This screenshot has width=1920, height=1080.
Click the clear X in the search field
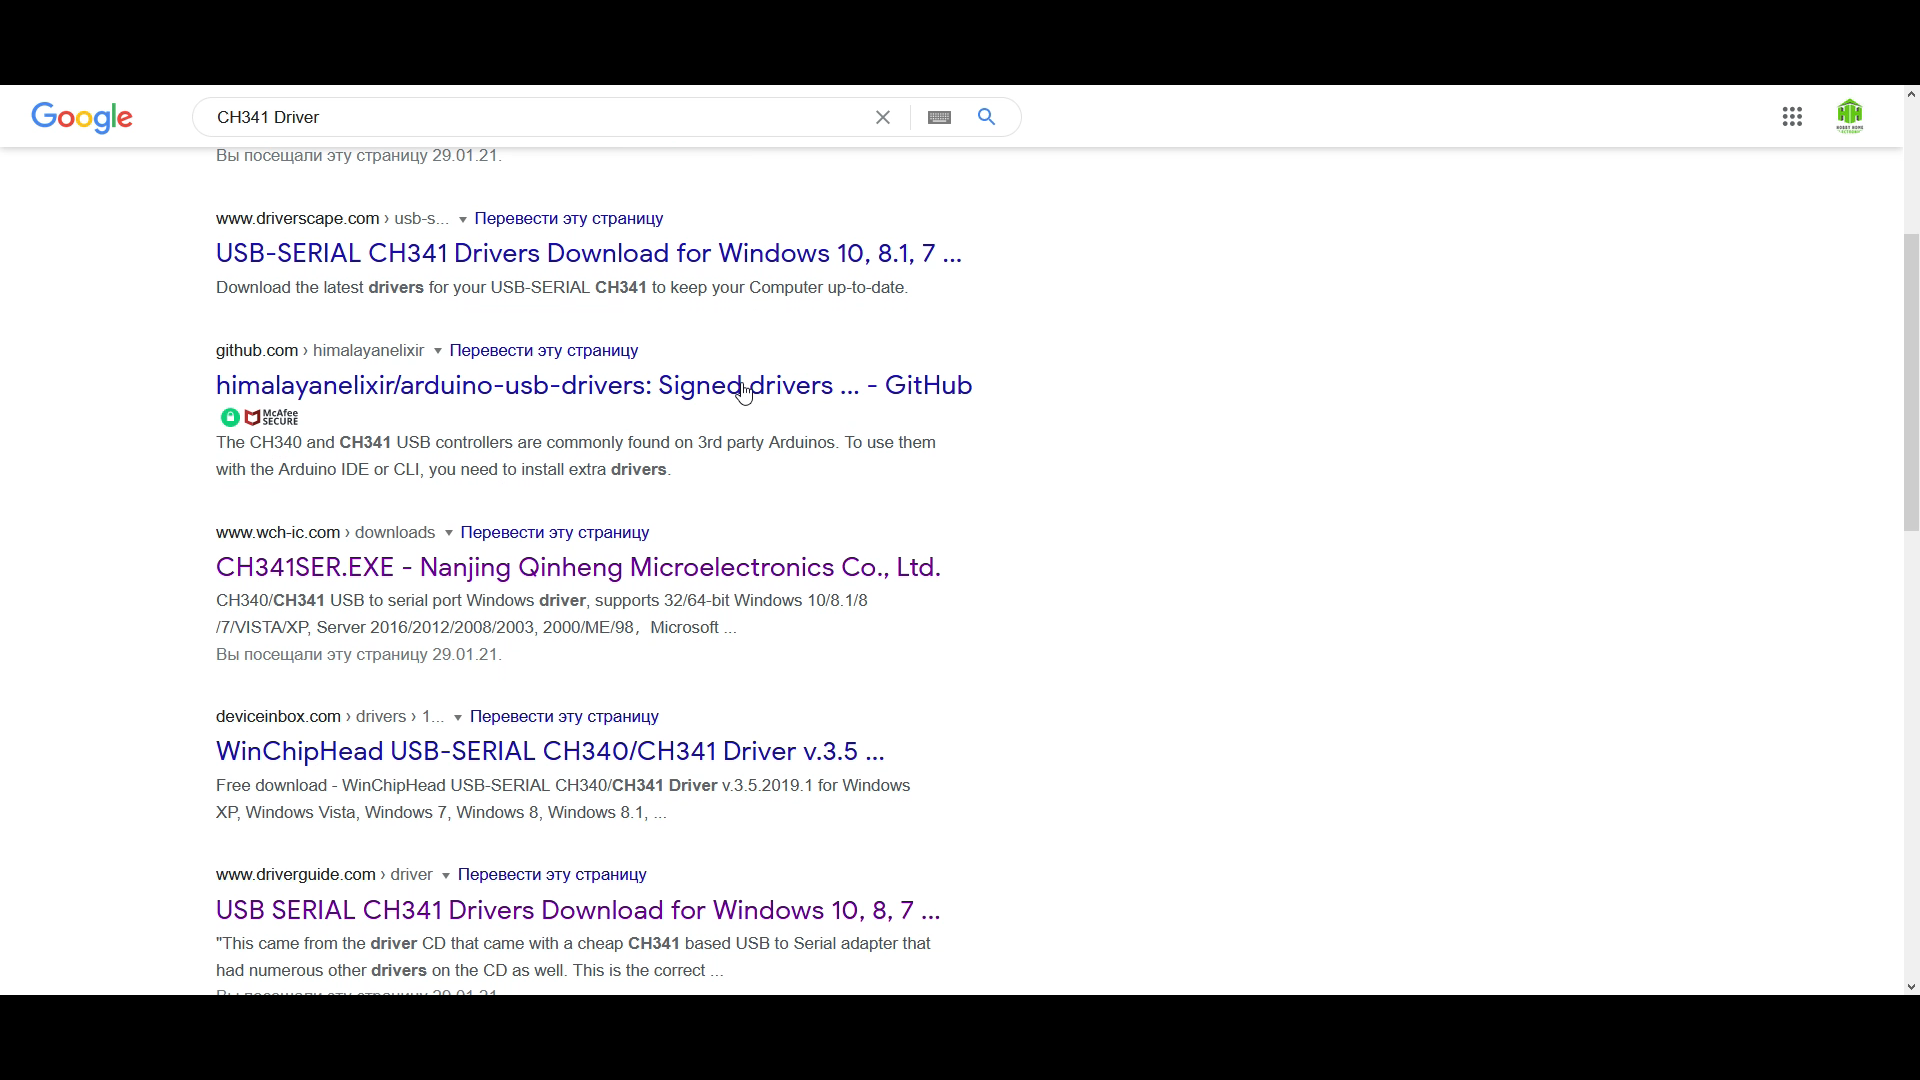(x=883, y=117)
